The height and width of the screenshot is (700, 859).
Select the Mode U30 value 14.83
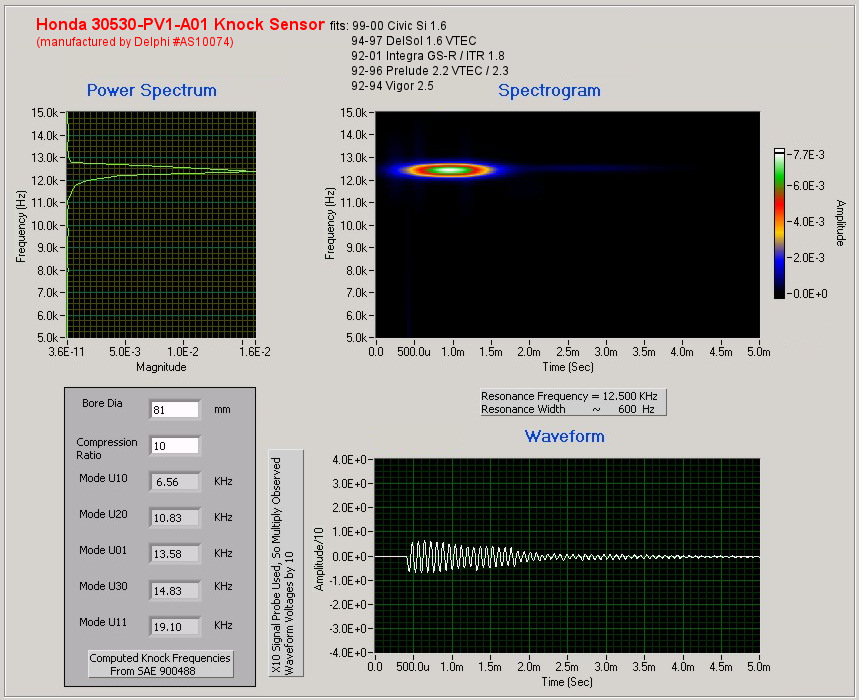tap(174, 591)
